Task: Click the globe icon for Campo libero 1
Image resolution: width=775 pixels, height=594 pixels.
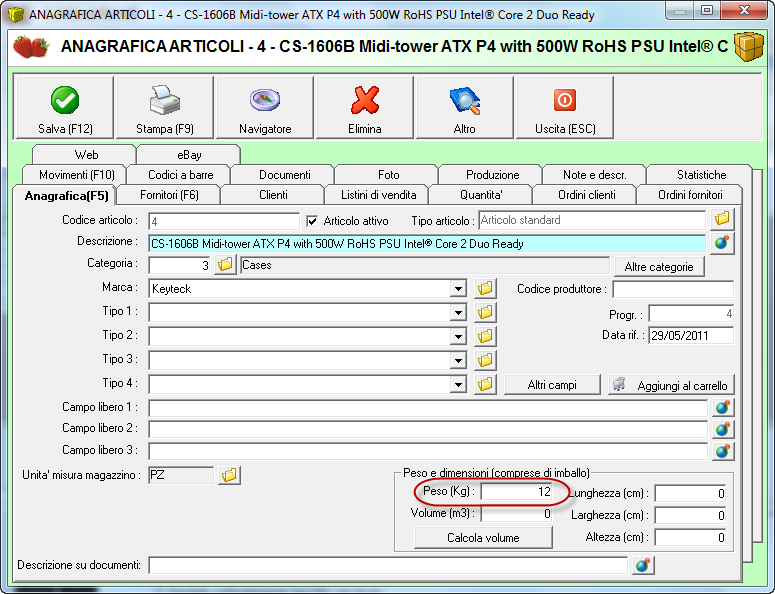Action: click(723, 408)
